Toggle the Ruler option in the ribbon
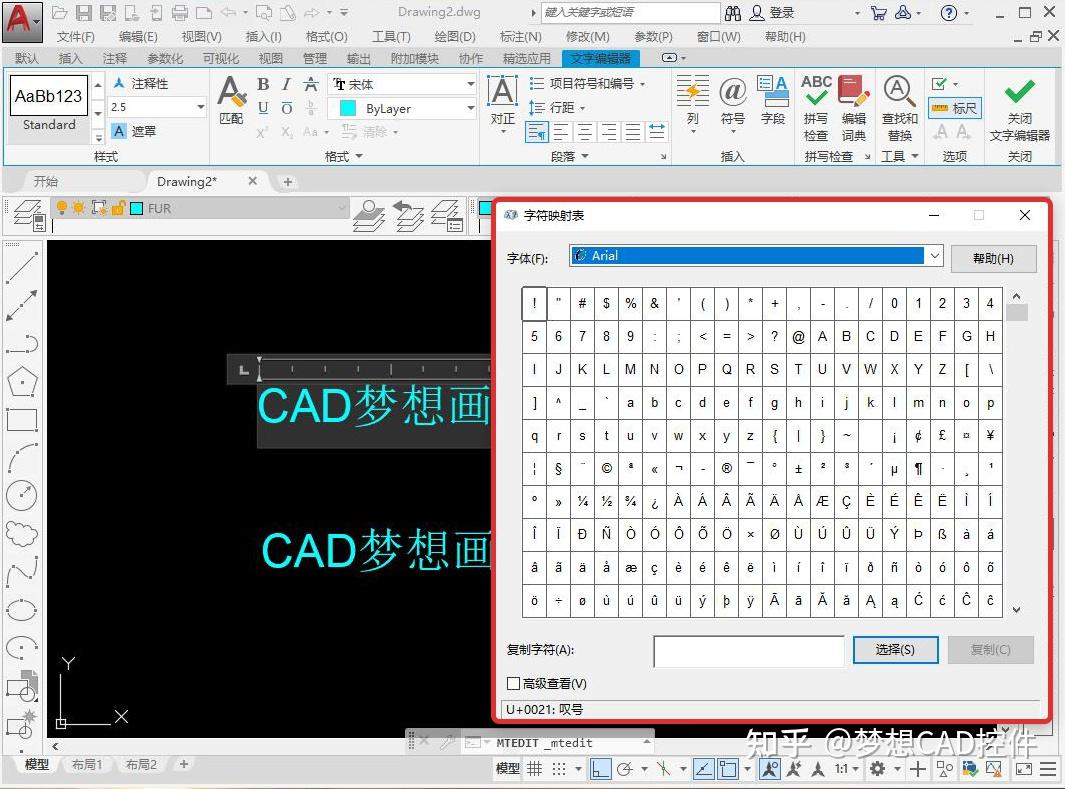The image size is (1065, 789). 957,108
